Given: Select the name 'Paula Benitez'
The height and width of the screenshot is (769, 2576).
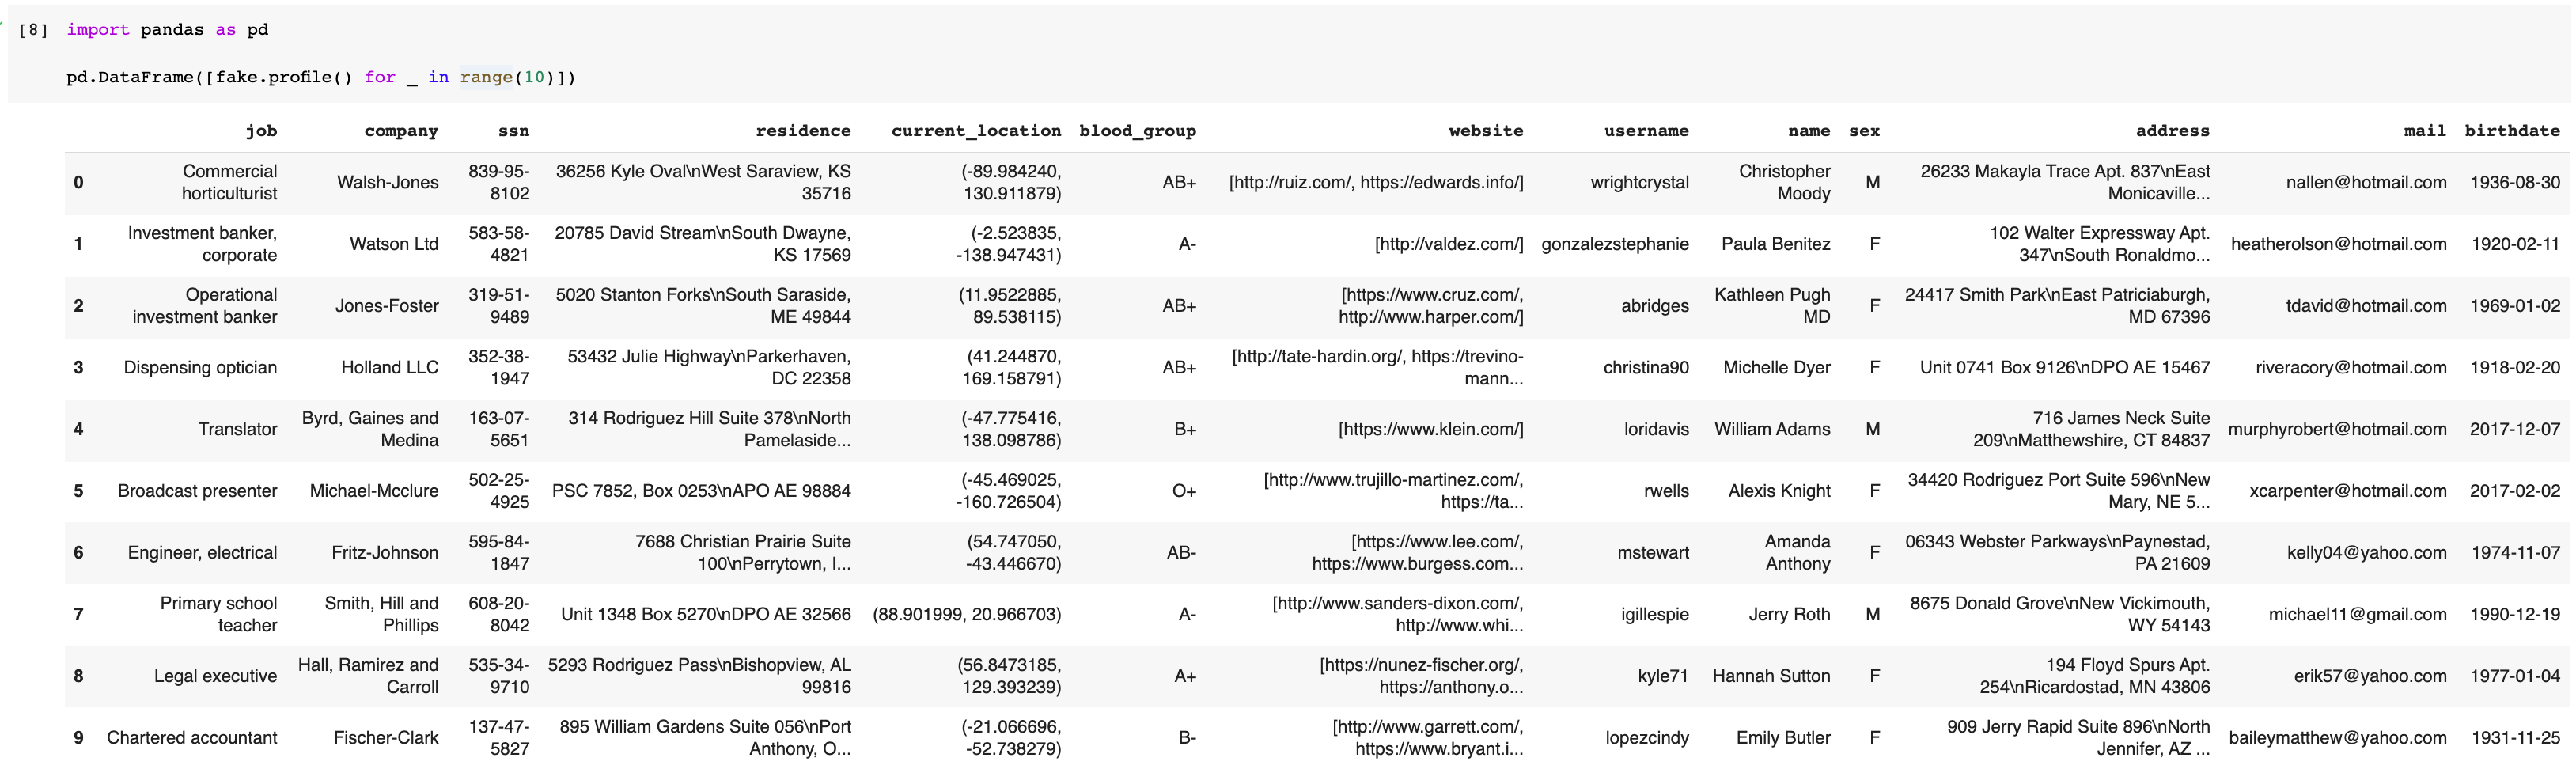Looking at the screenshot, I should [x=1776, y=244].
